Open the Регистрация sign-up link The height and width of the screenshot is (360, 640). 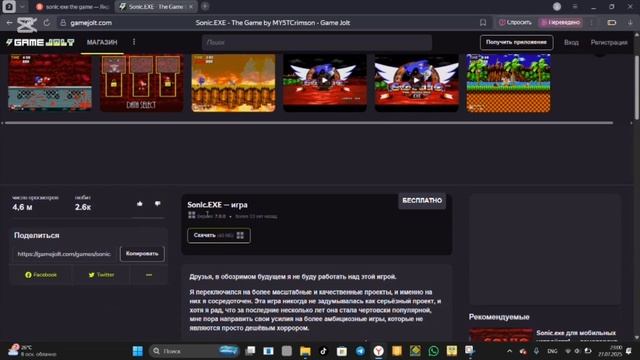[609, 42]
